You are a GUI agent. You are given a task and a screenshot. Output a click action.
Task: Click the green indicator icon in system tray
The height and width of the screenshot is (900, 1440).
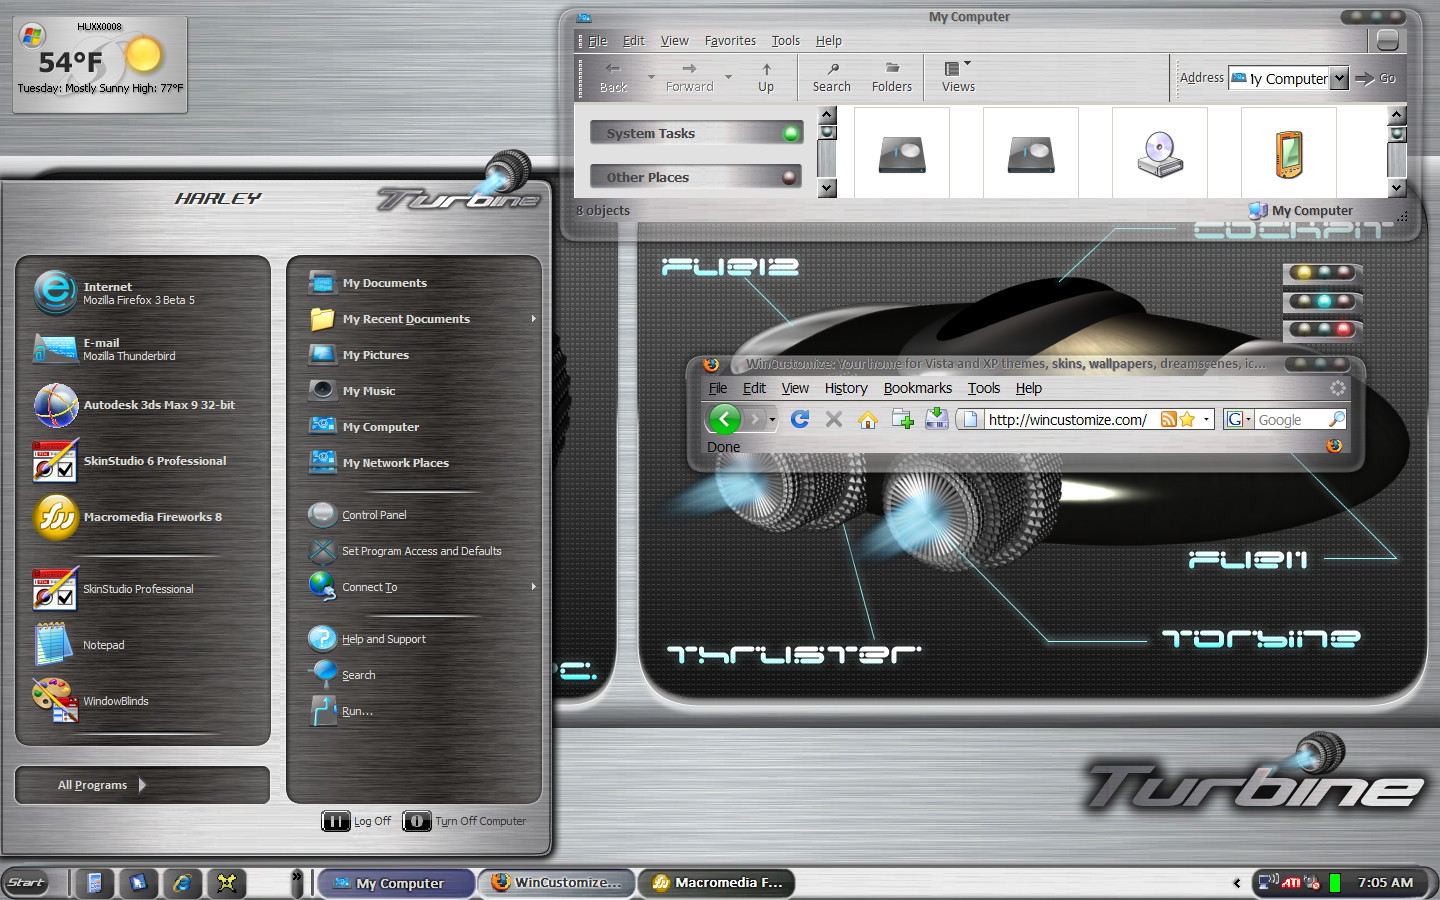[x=1334, y=882]
